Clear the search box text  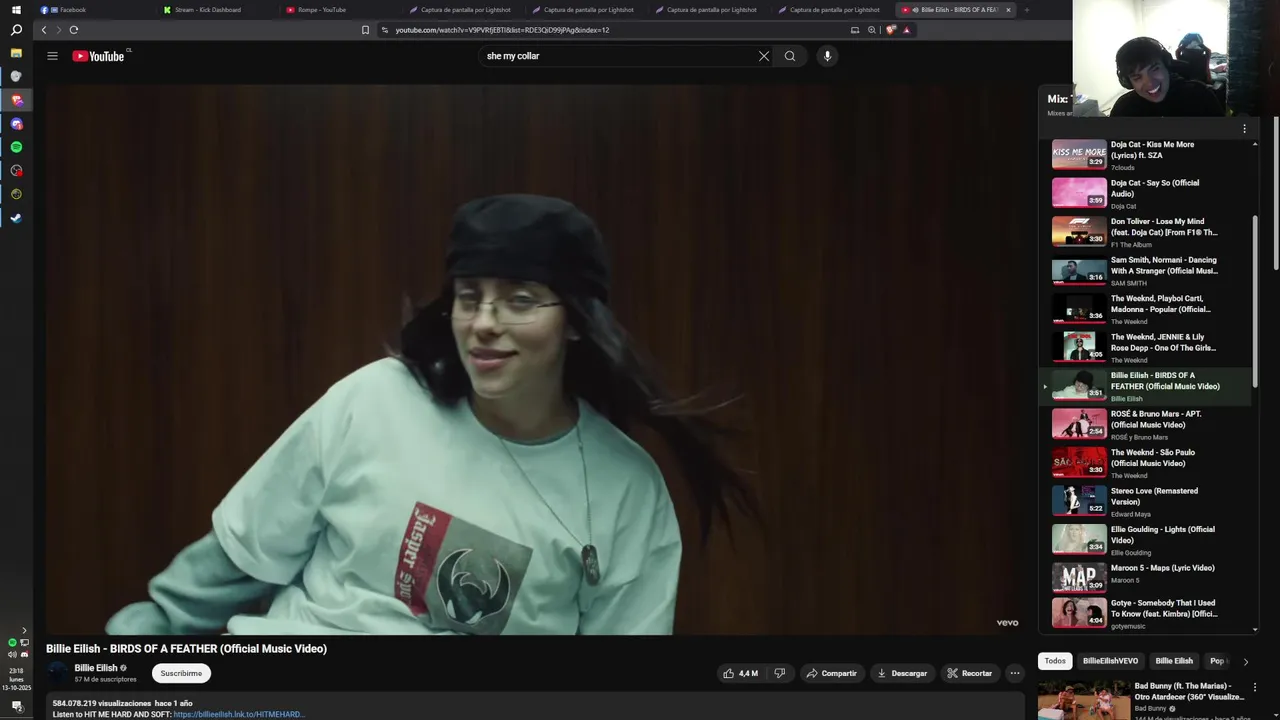764,56
